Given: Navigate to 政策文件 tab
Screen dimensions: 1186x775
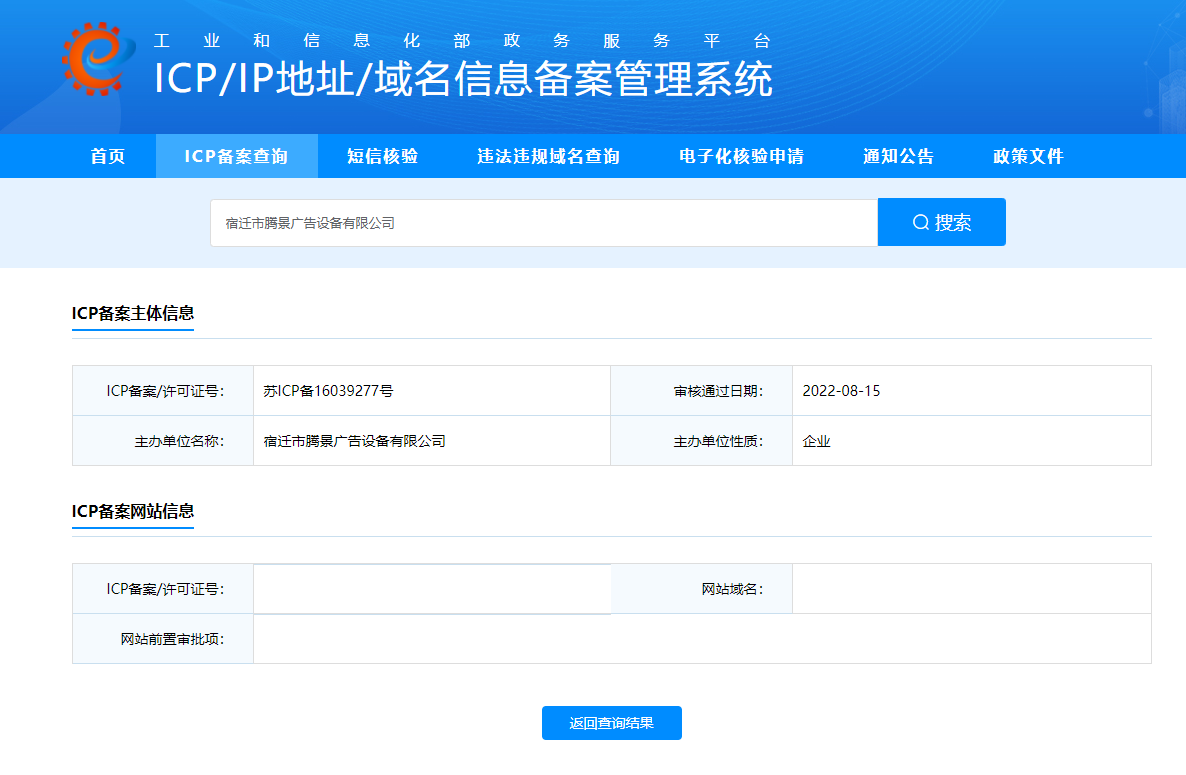Looking at the screenshot, I should point(1028,156).
